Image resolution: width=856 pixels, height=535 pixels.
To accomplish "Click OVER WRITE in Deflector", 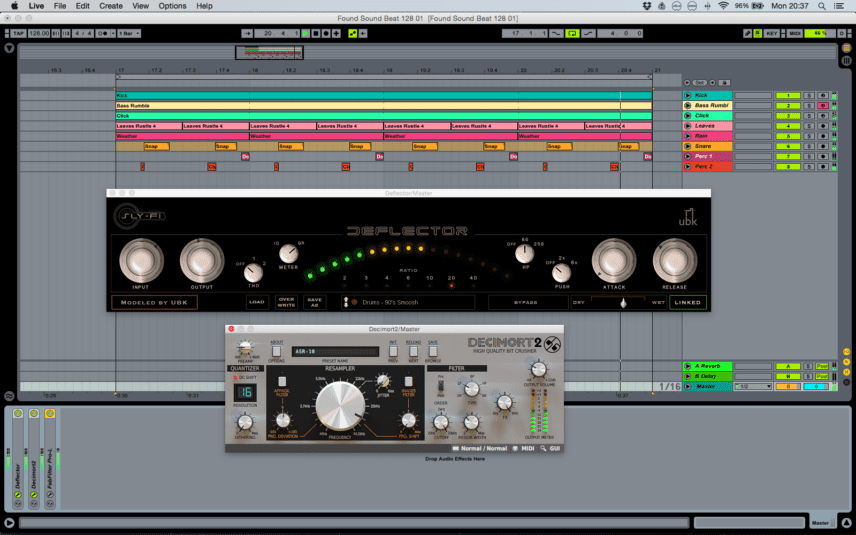I will (x=286, y=302).
